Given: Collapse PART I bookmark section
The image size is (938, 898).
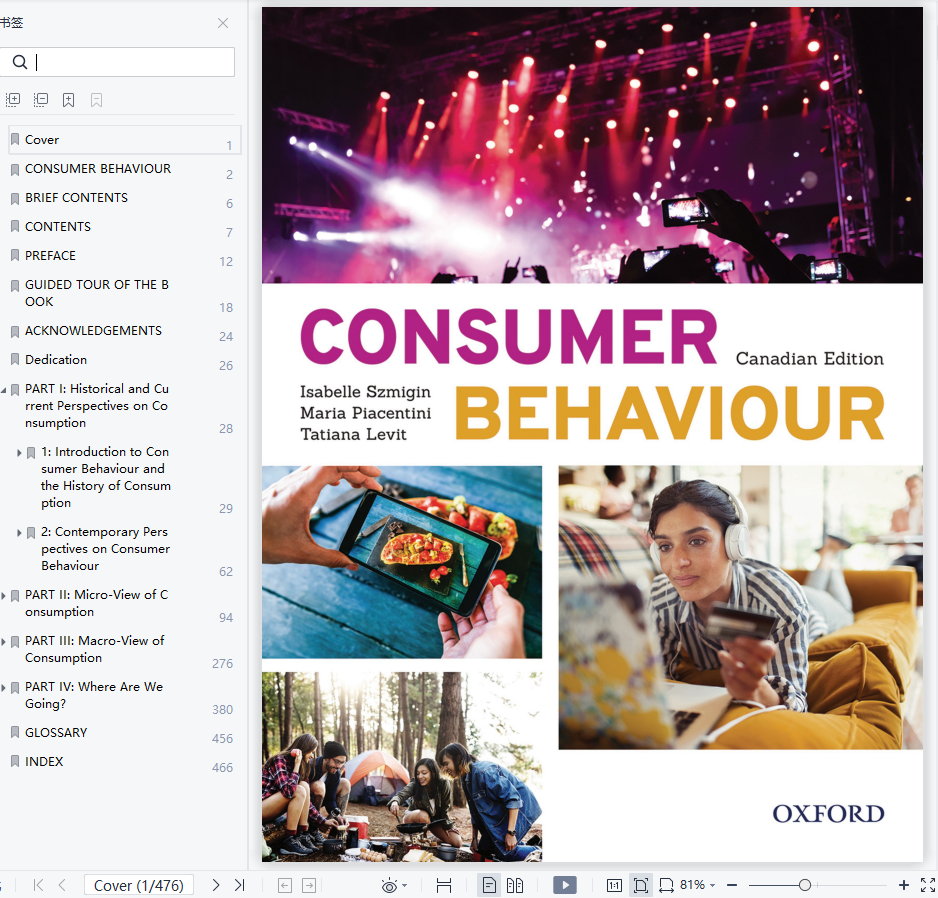Looking at the screenshot, I should coord(4,390).
